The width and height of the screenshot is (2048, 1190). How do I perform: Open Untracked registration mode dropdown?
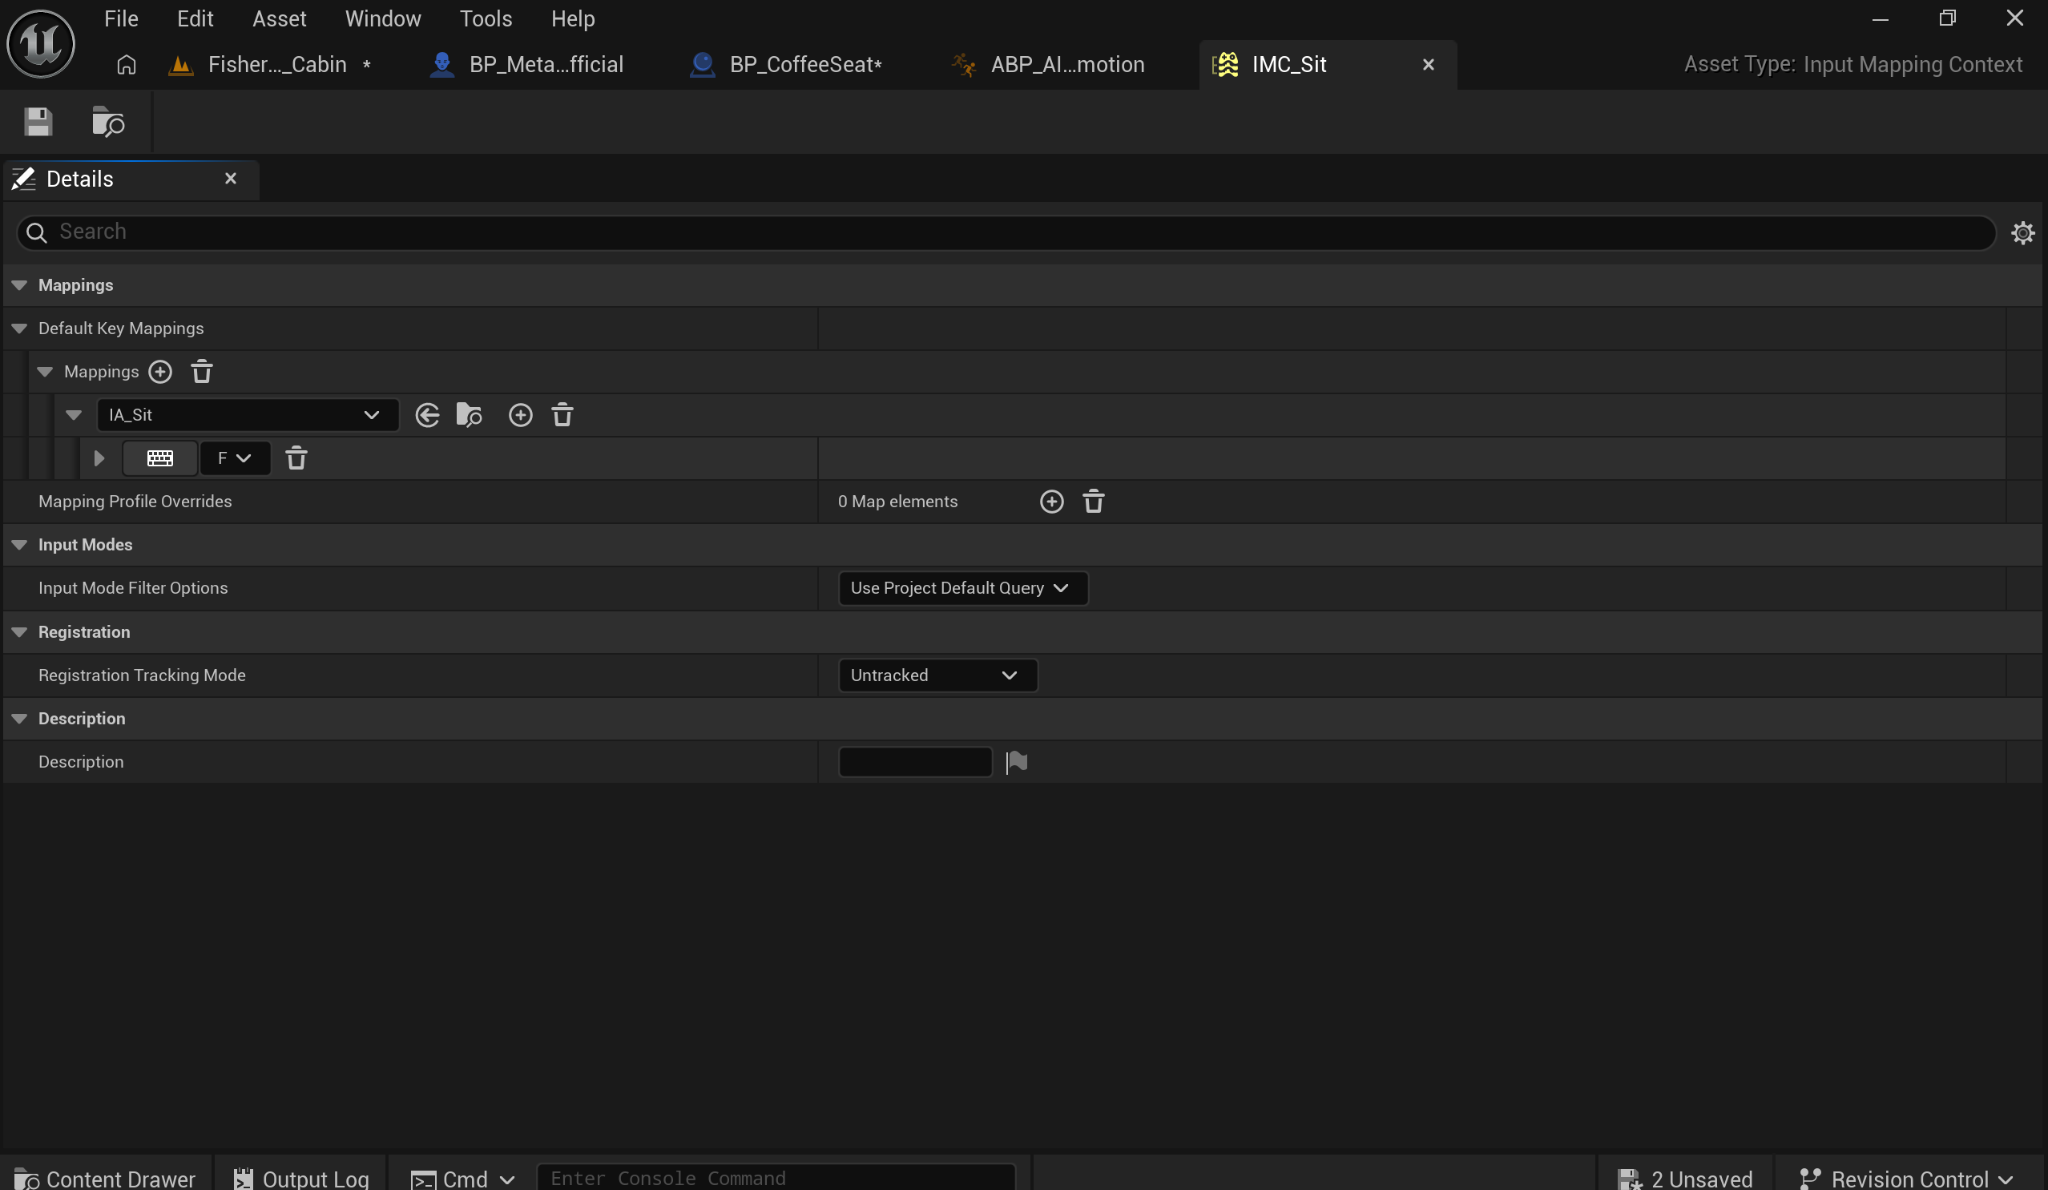[x=937, y=675]
